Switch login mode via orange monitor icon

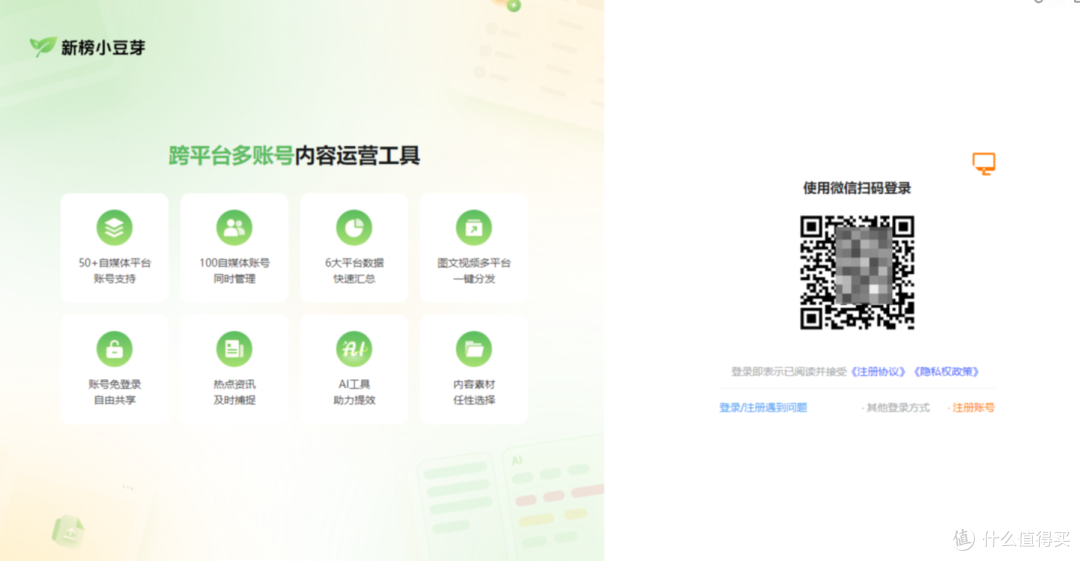[x=984, y=164]
